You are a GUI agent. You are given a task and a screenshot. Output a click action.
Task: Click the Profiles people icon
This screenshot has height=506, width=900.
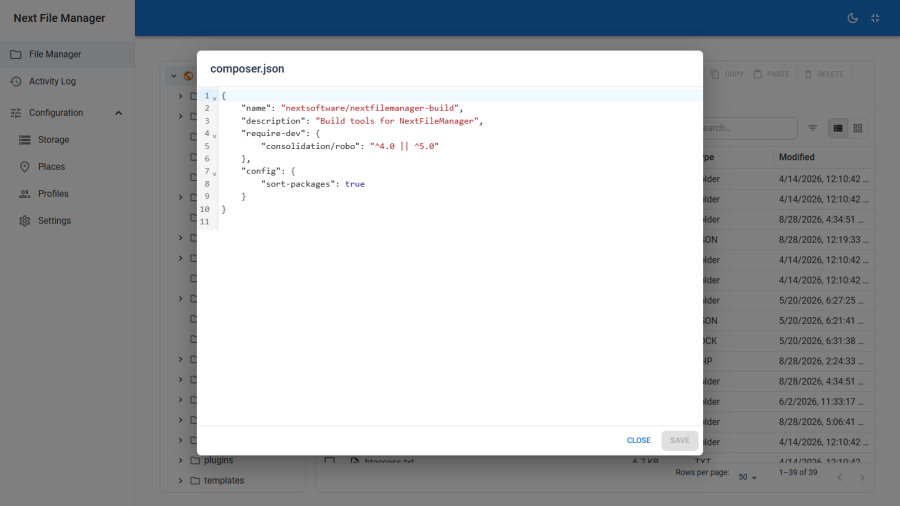coord(25,194)
